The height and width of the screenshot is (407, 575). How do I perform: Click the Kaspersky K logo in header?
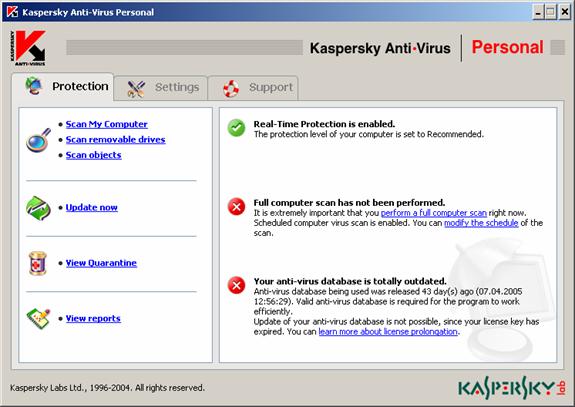coord(28,48)
